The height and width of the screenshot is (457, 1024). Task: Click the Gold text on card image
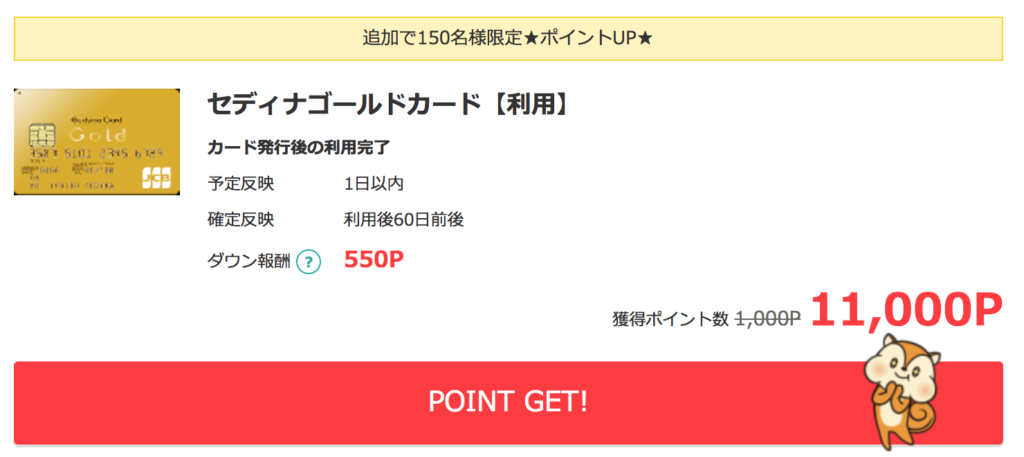click(97, 136)
